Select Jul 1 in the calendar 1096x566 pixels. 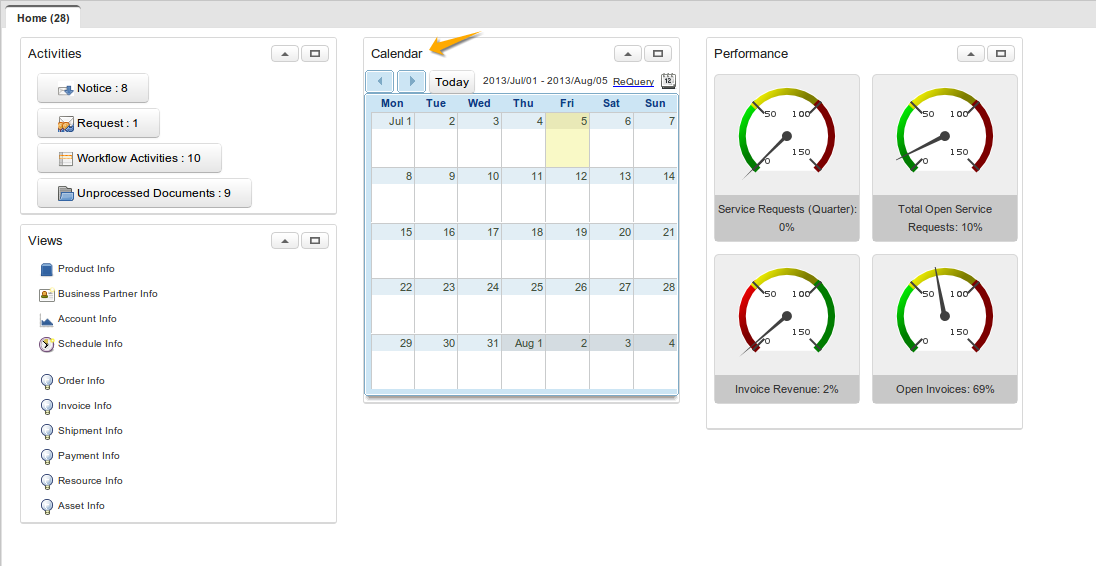(x=393, y=140)
